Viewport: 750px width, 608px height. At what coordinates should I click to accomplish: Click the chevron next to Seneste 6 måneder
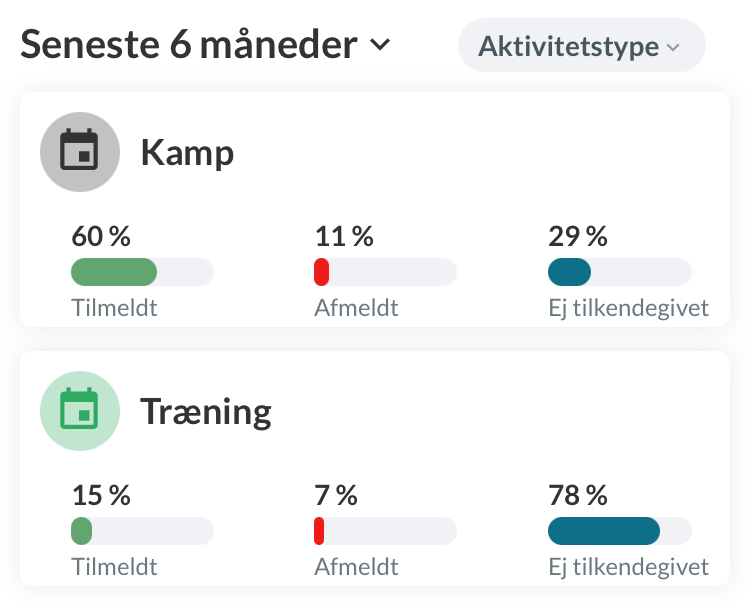[x=379, y=45]
